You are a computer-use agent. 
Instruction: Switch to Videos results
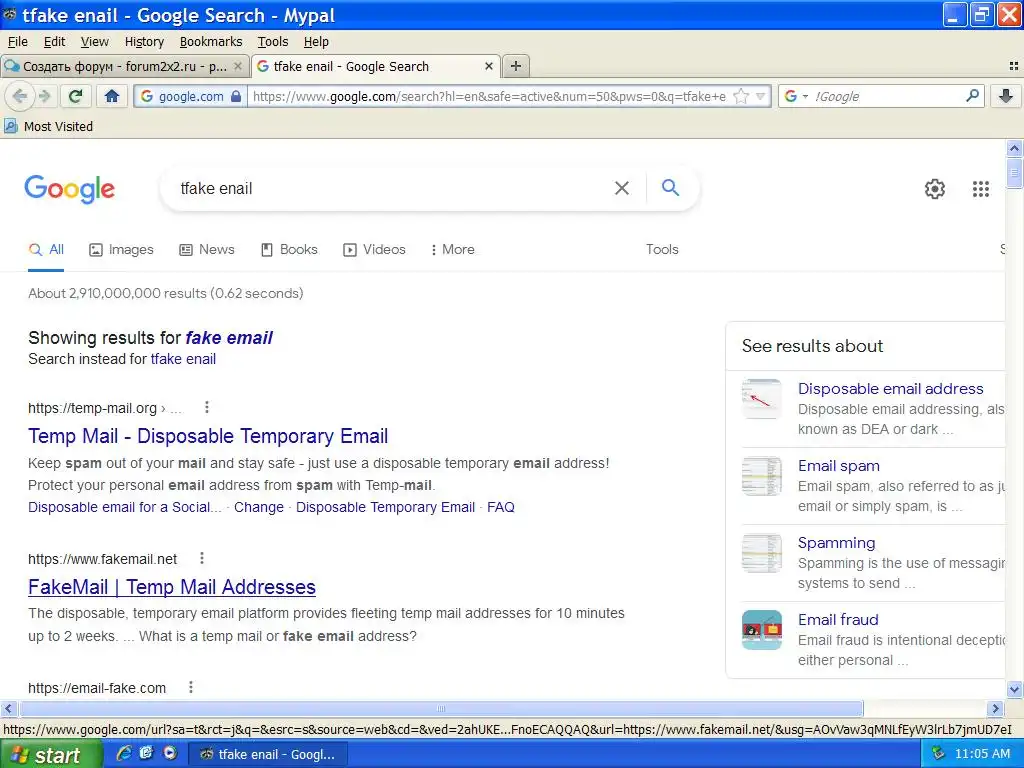(x=374, y=249)
